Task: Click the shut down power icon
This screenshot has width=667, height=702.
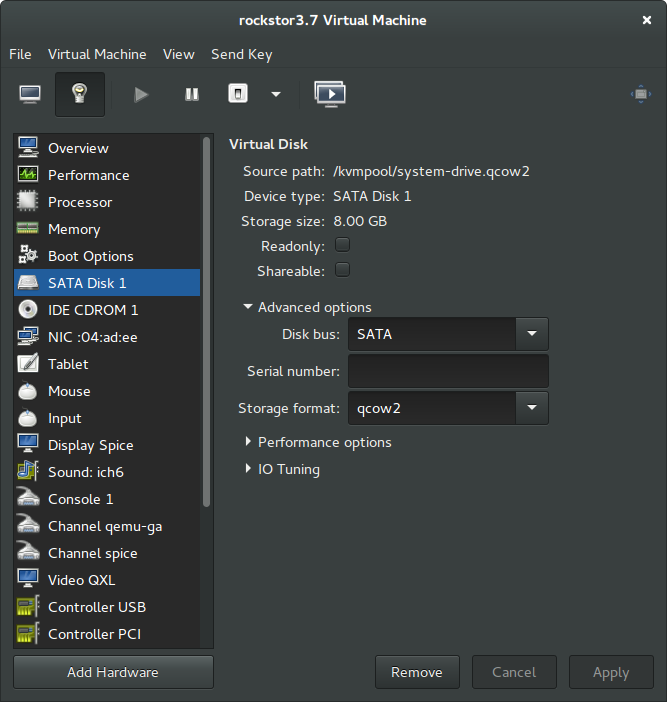Action: click(x=238, y=94)
